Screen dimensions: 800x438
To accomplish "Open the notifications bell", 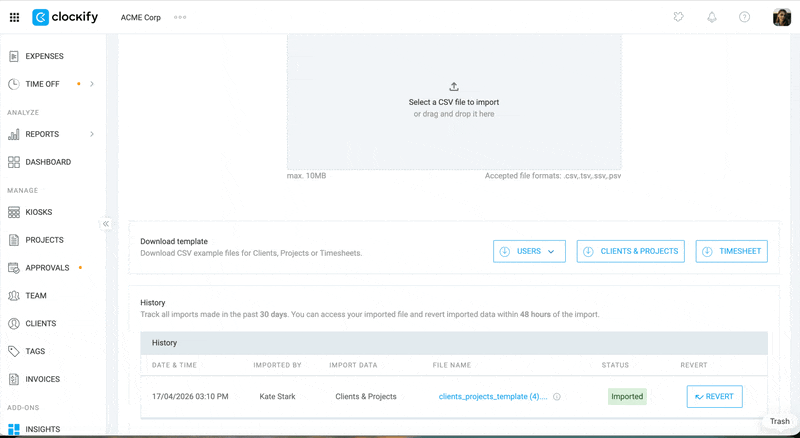I will [x=711, y=17].
